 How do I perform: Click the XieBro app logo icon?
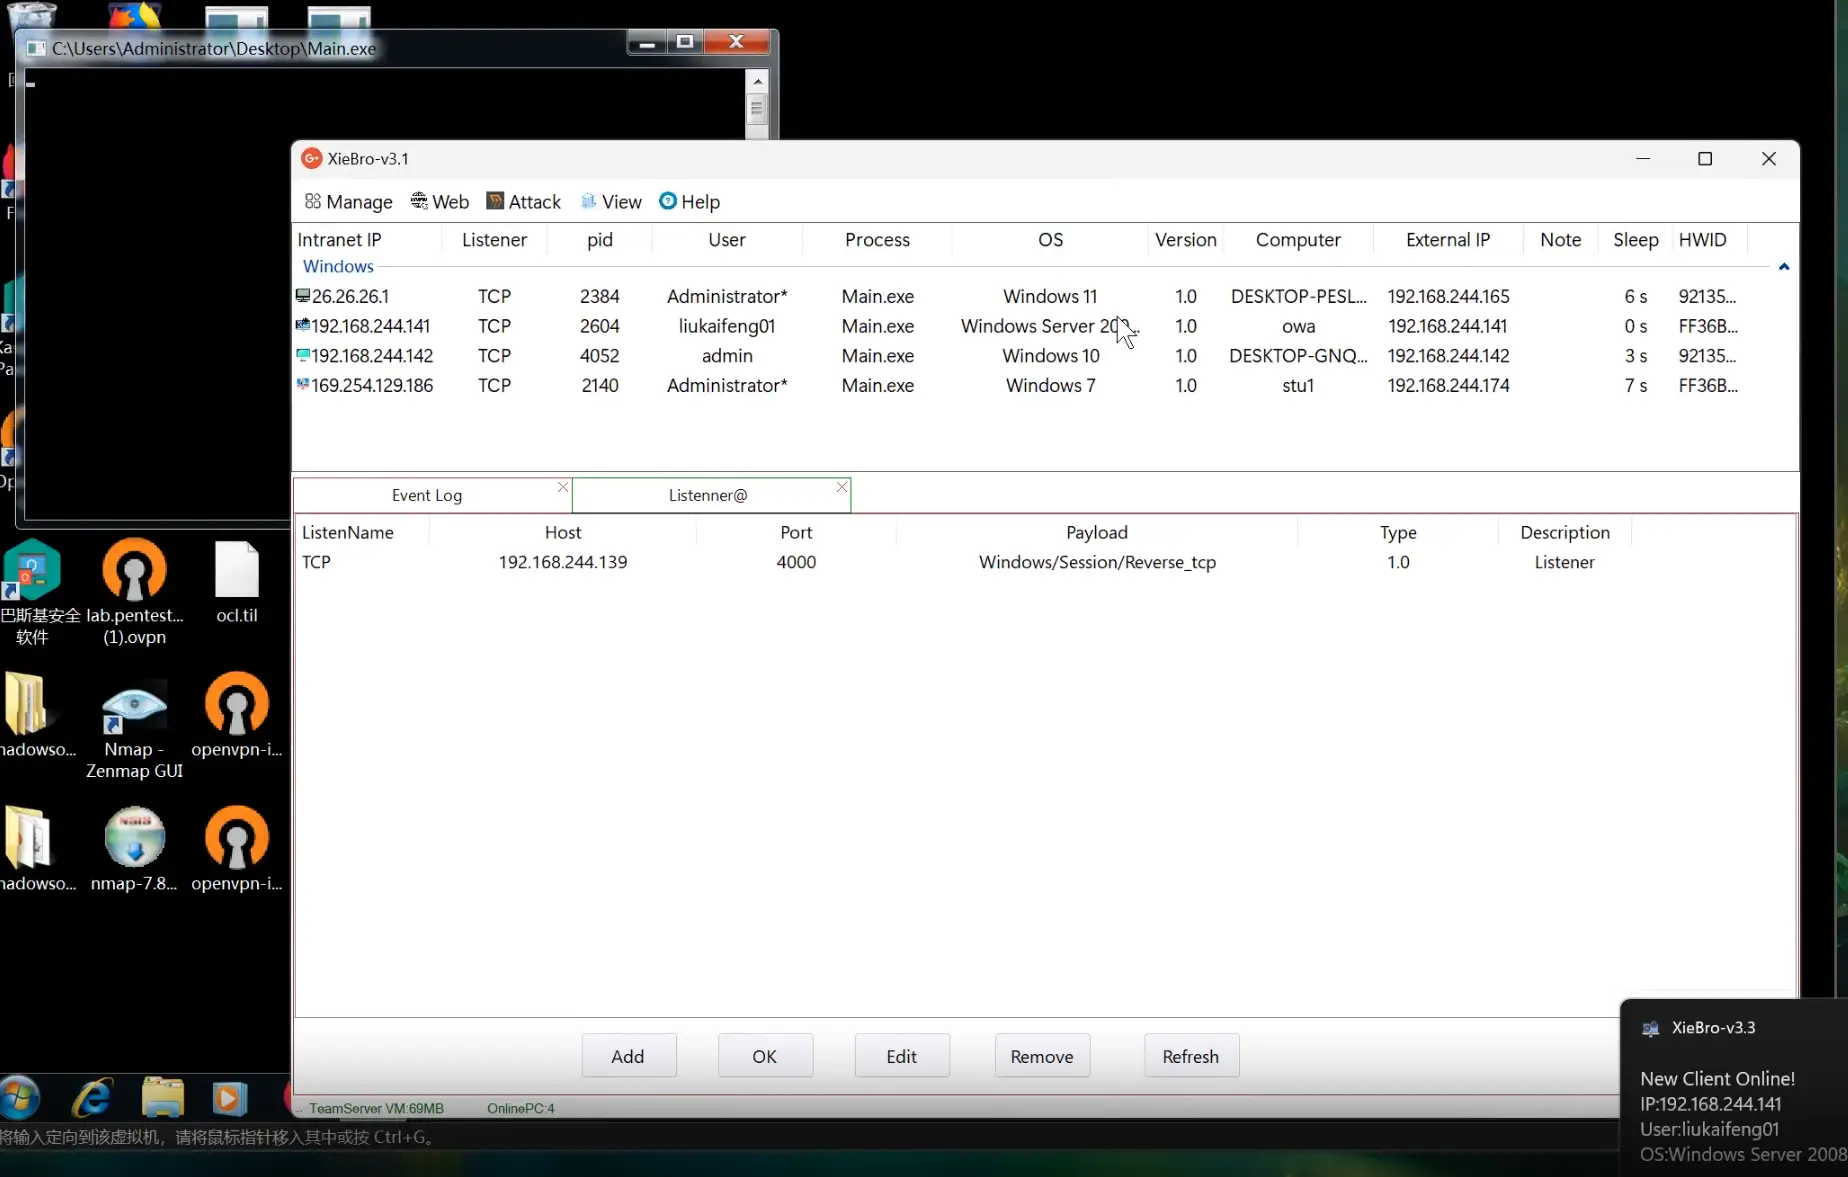click(312, 159)
